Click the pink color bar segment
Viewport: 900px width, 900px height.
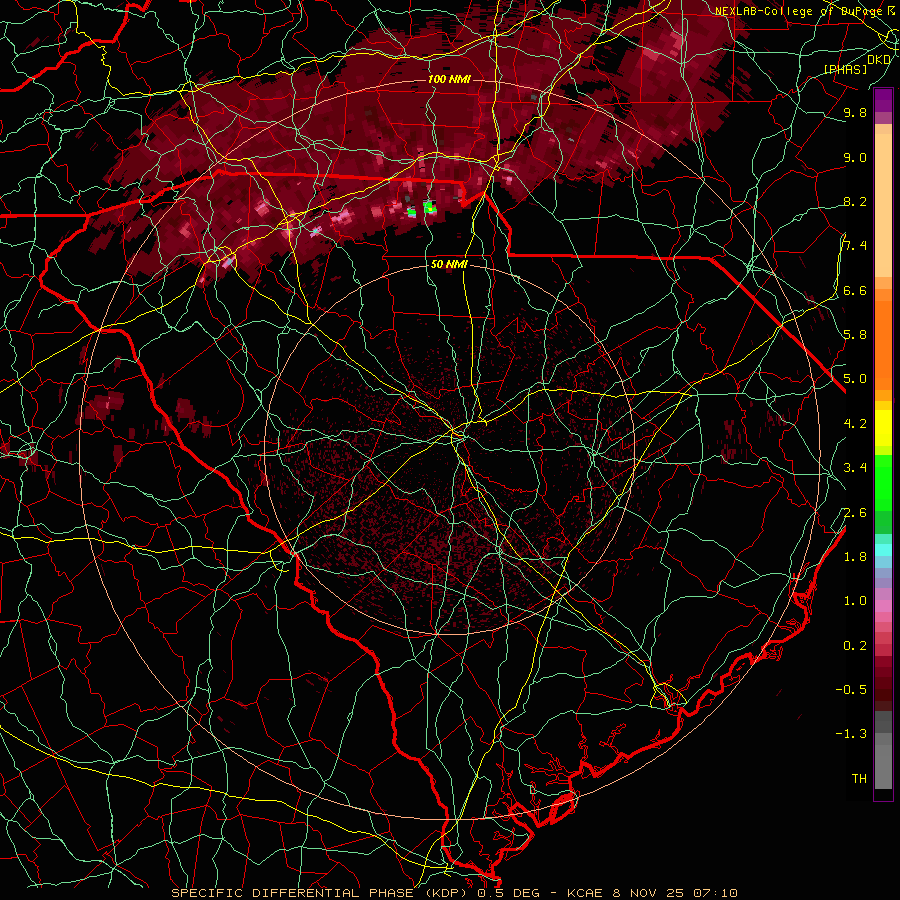[x=883, y=606]
